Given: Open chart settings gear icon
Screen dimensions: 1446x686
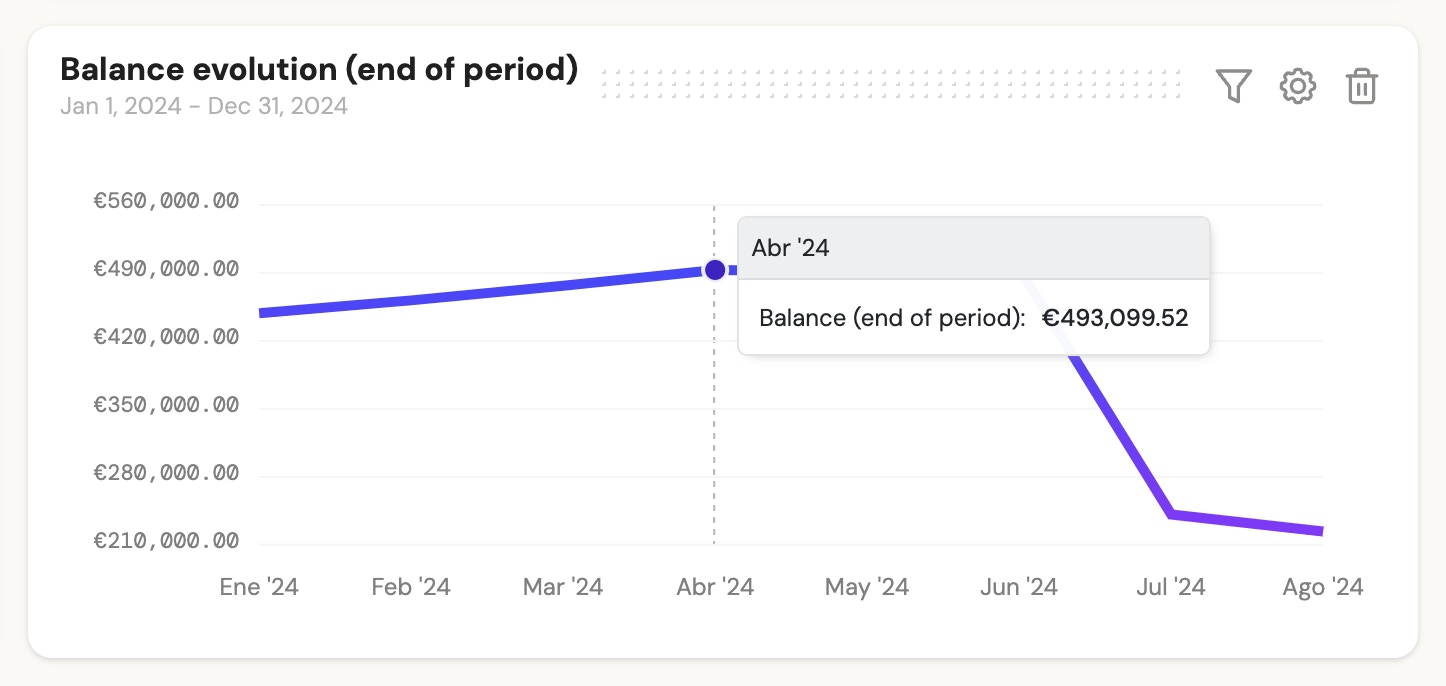Looking at the screenshot, I should tap(1298, 86).
